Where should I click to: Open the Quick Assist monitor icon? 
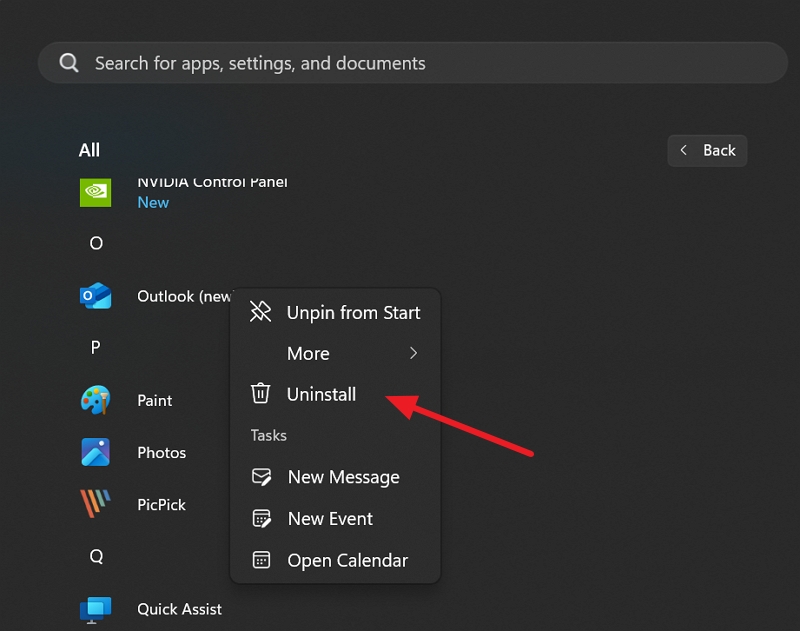95,610
